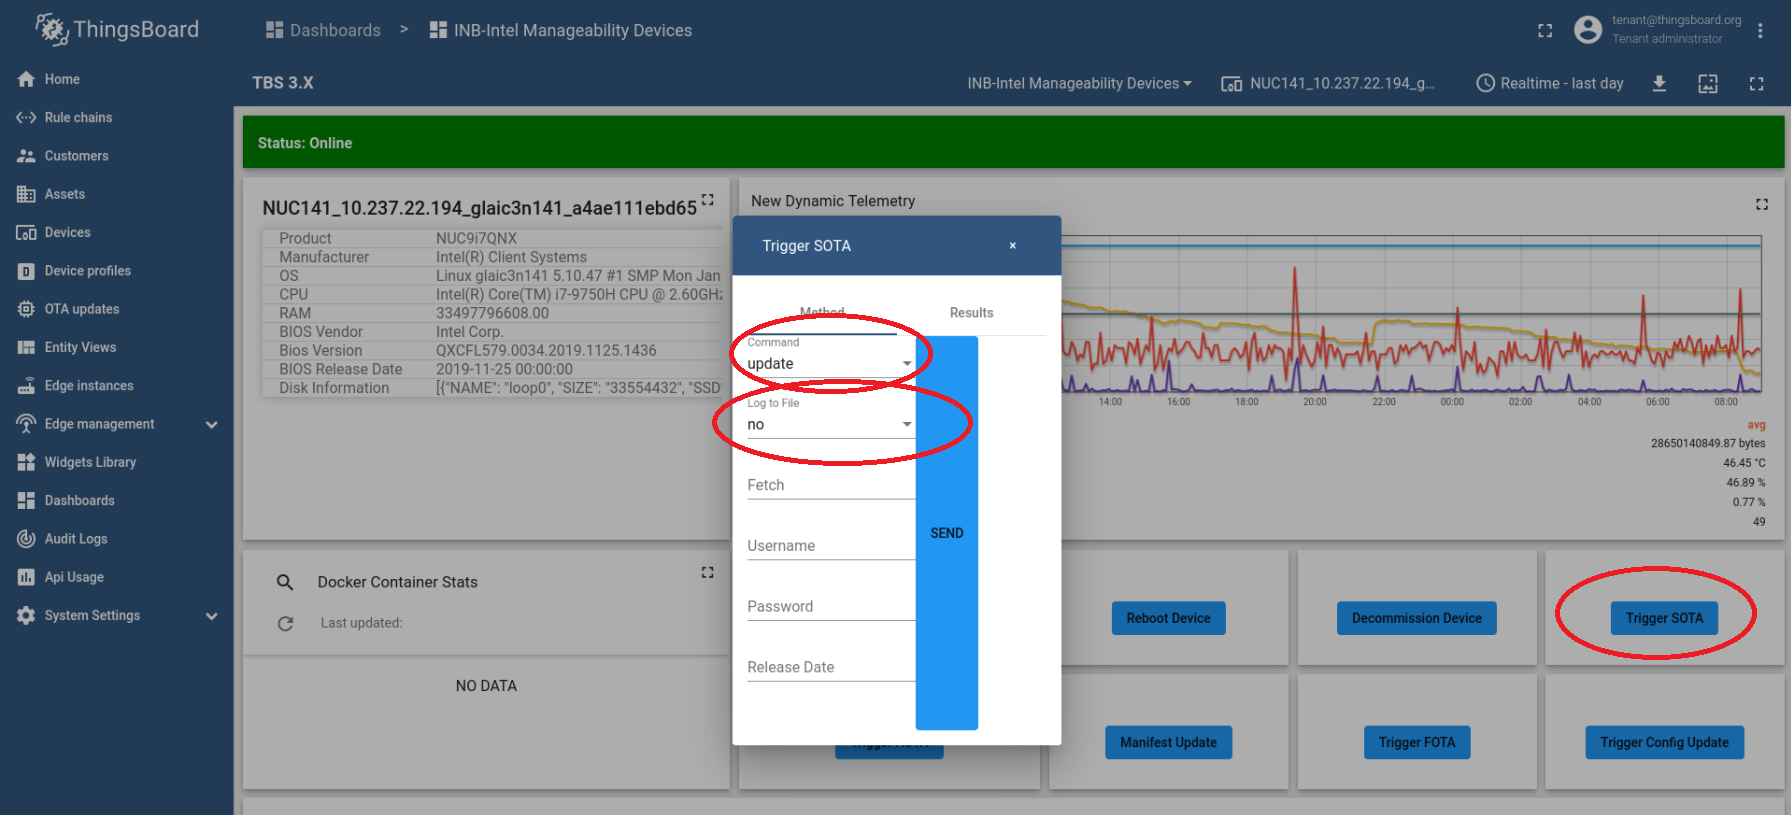
Task: Click the Trigger SOTA button
Action: (1664, 618)
